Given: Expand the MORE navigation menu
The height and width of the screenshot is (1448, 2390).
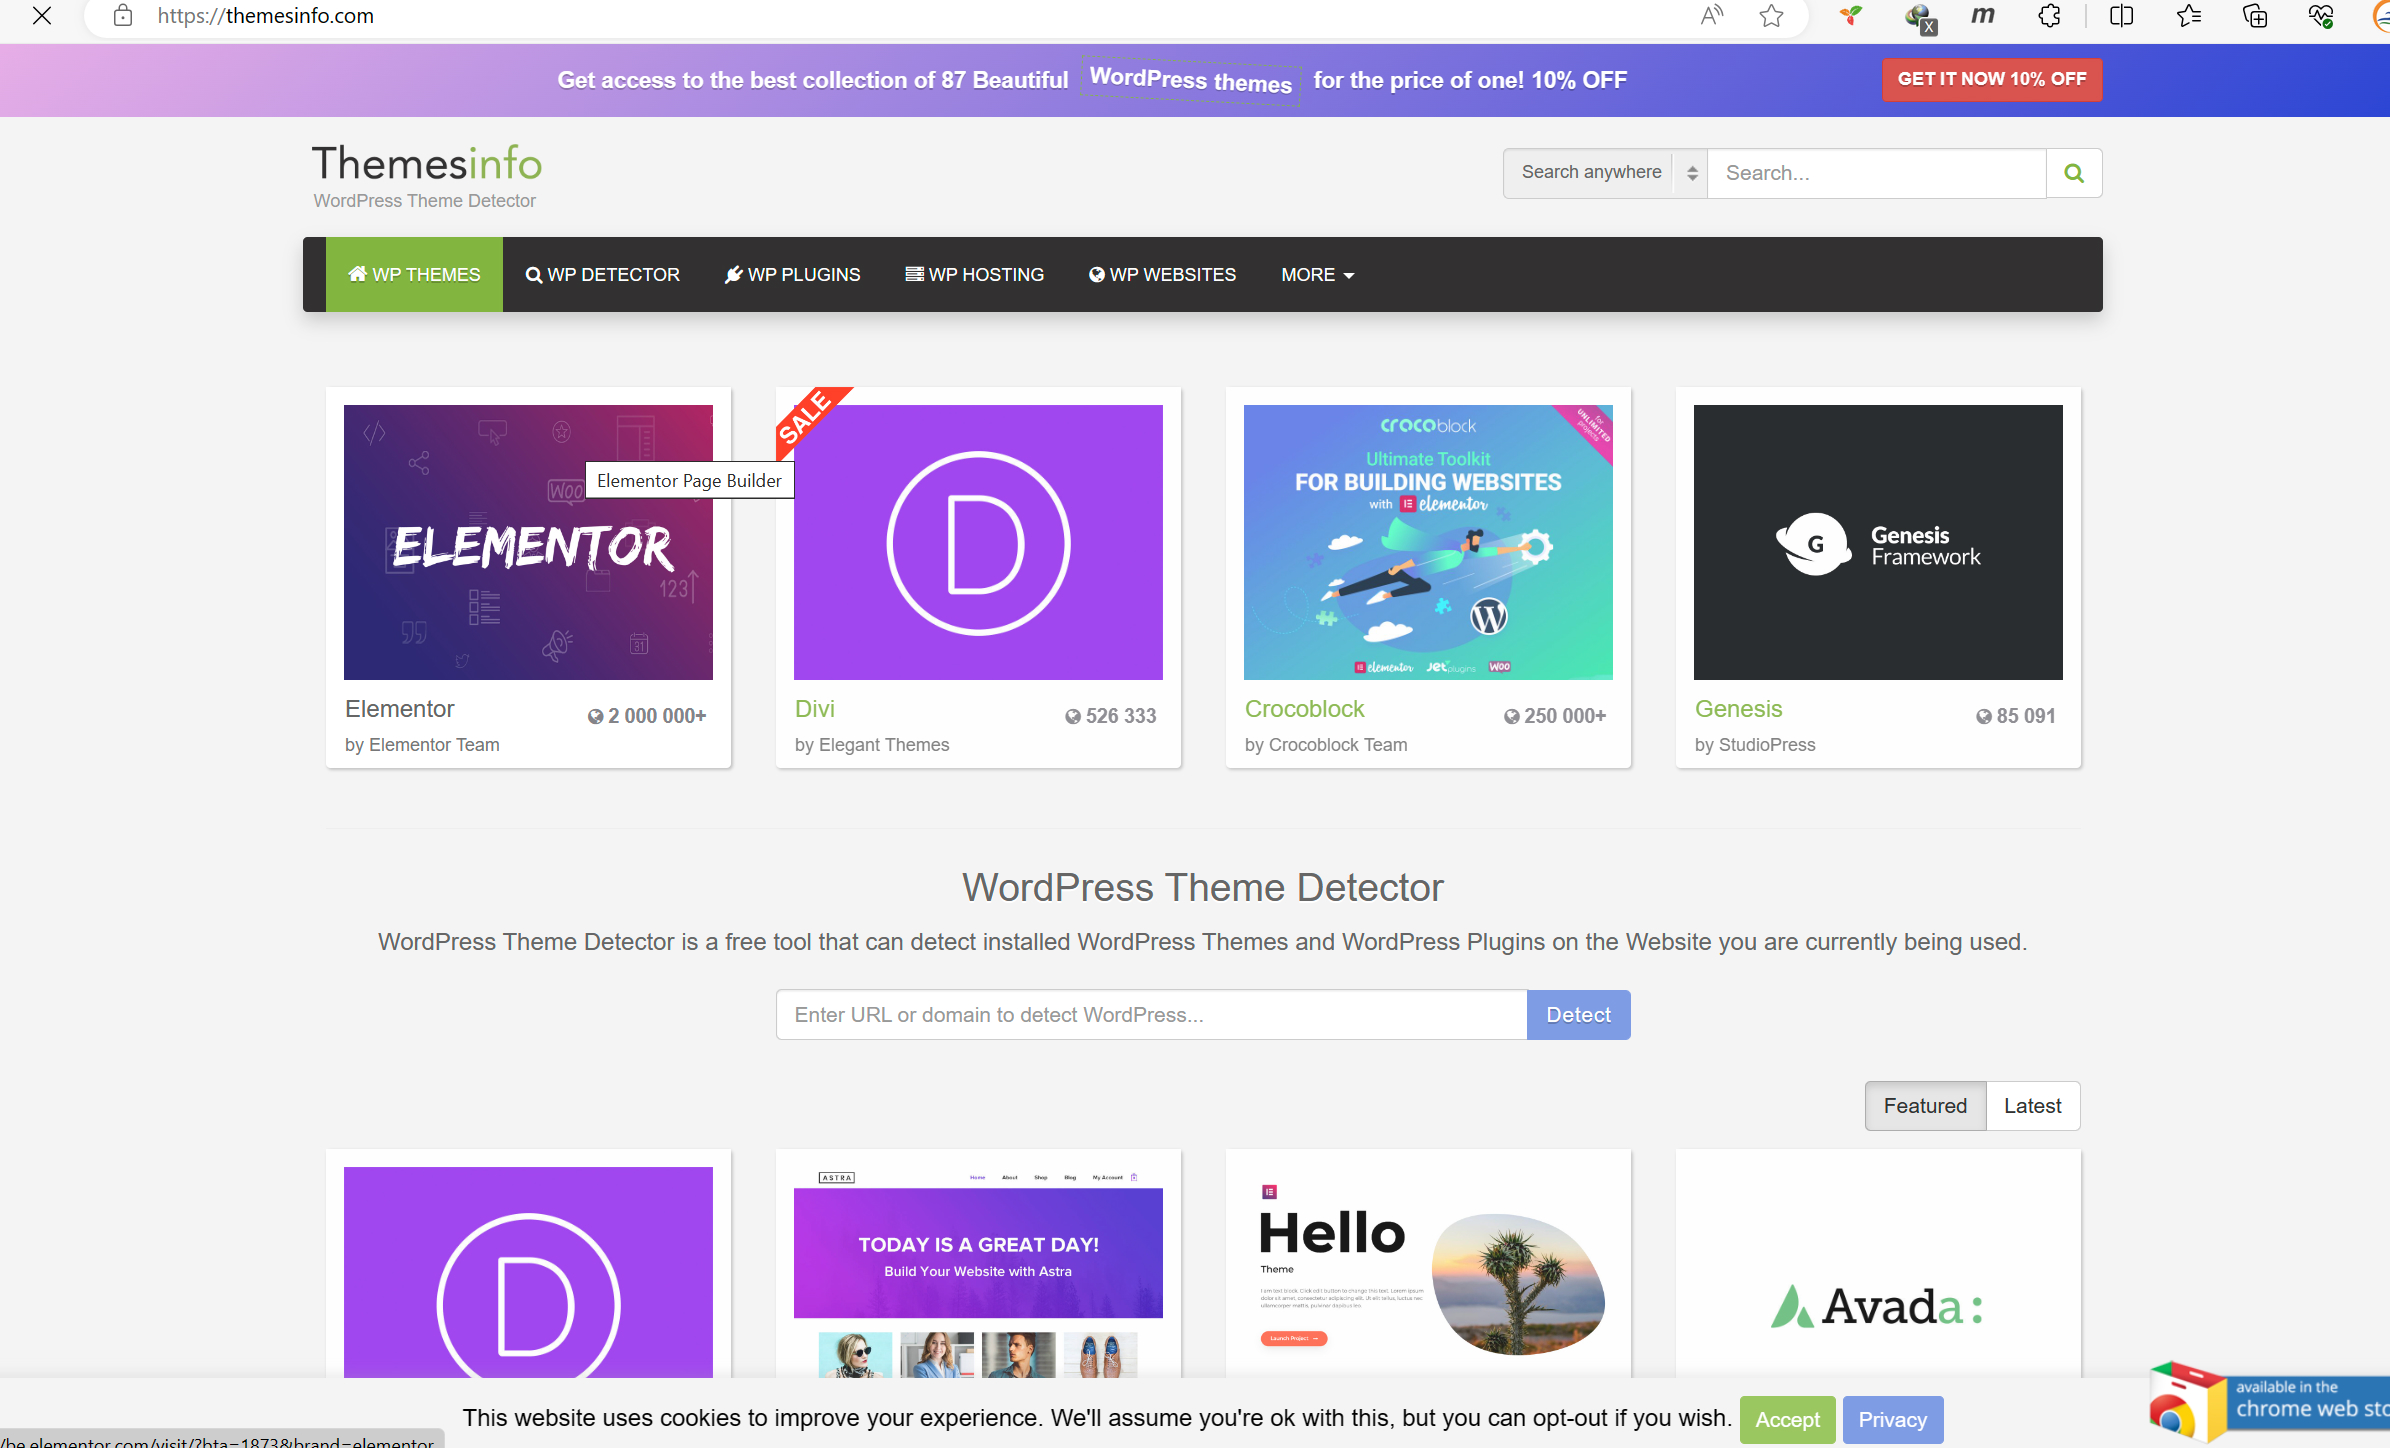Looking at the screenshot, I should pyautogui.click(x=1317, y=275).
